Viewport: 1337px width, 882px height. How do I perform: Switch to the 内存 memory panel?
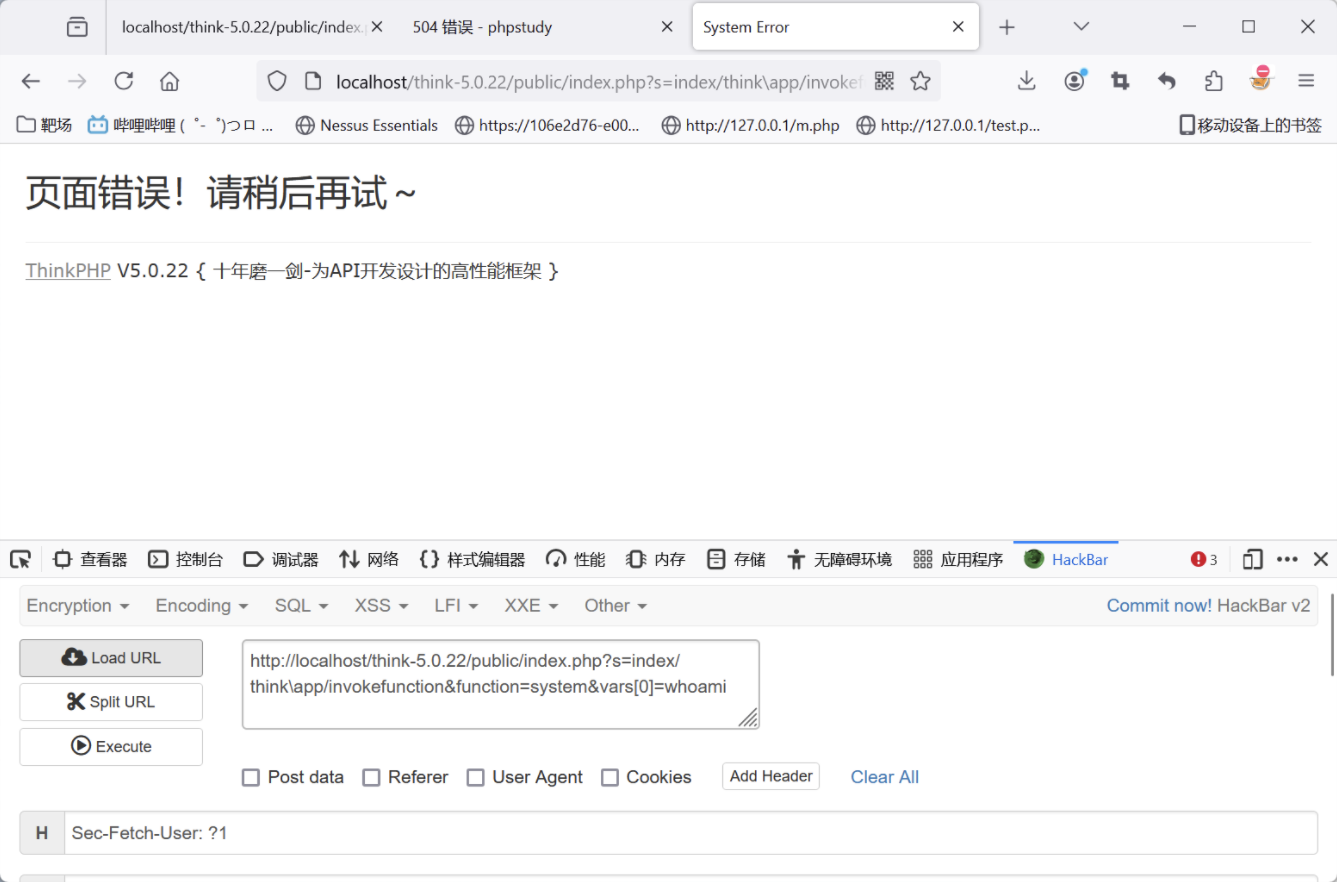coord(656,559)
